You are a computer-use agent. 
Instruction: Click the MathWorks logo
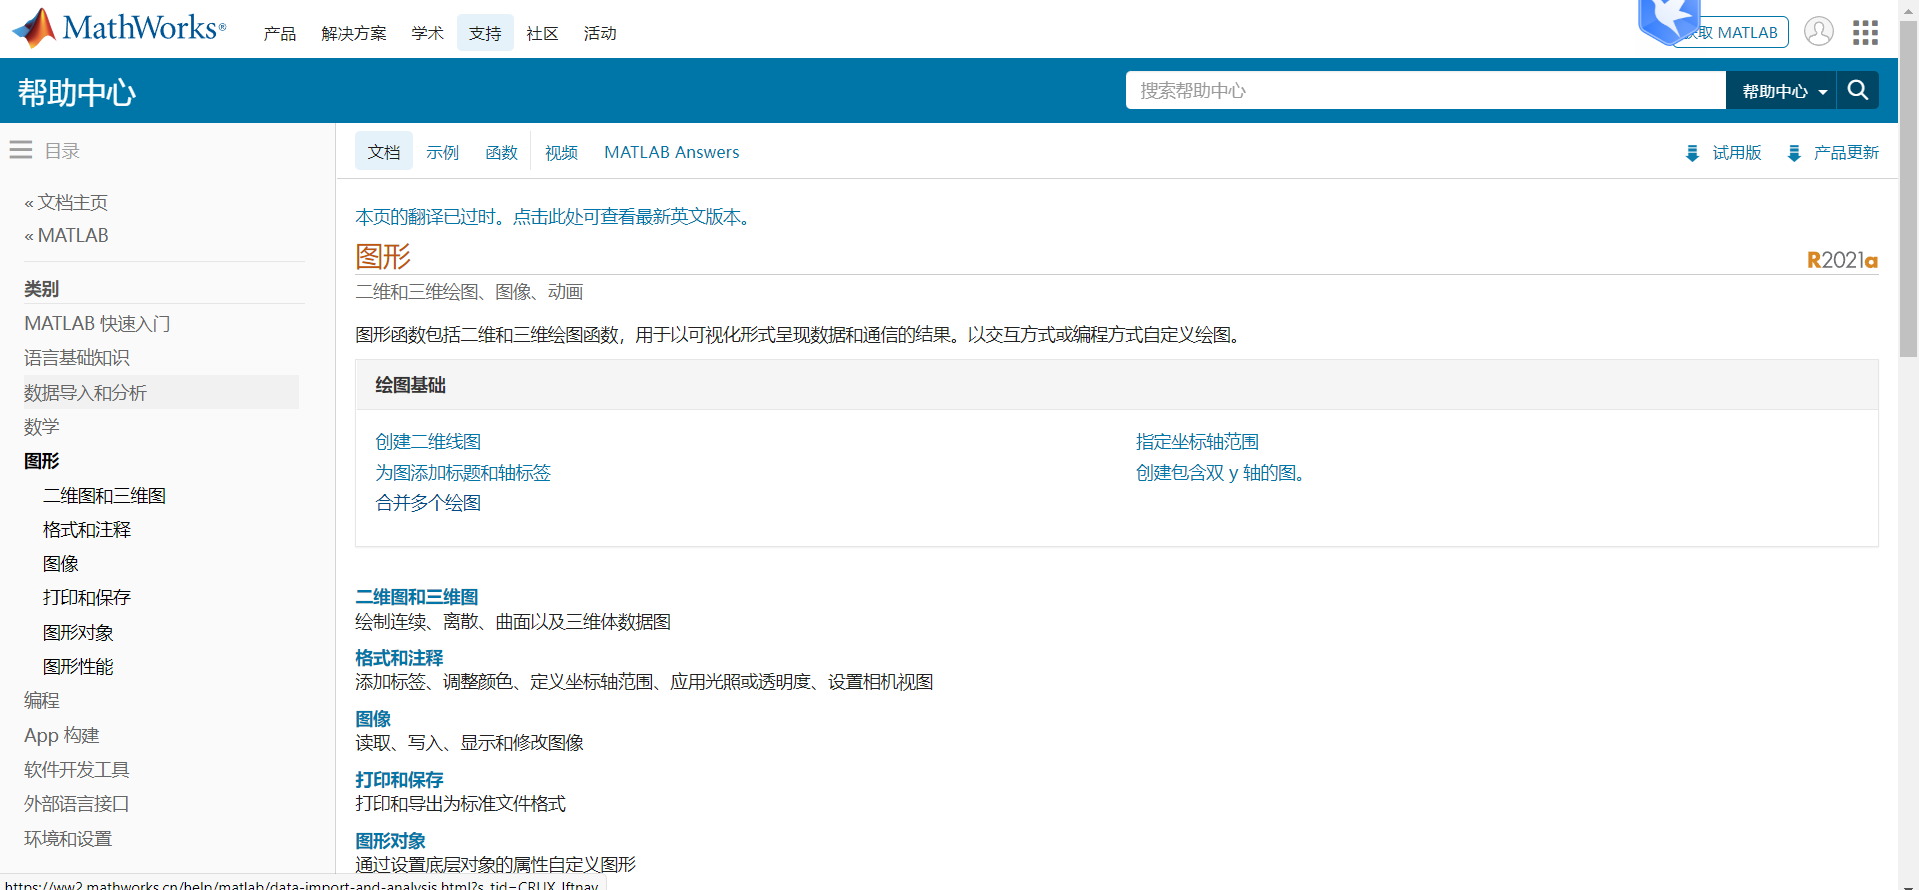click(x=119, y=28)
